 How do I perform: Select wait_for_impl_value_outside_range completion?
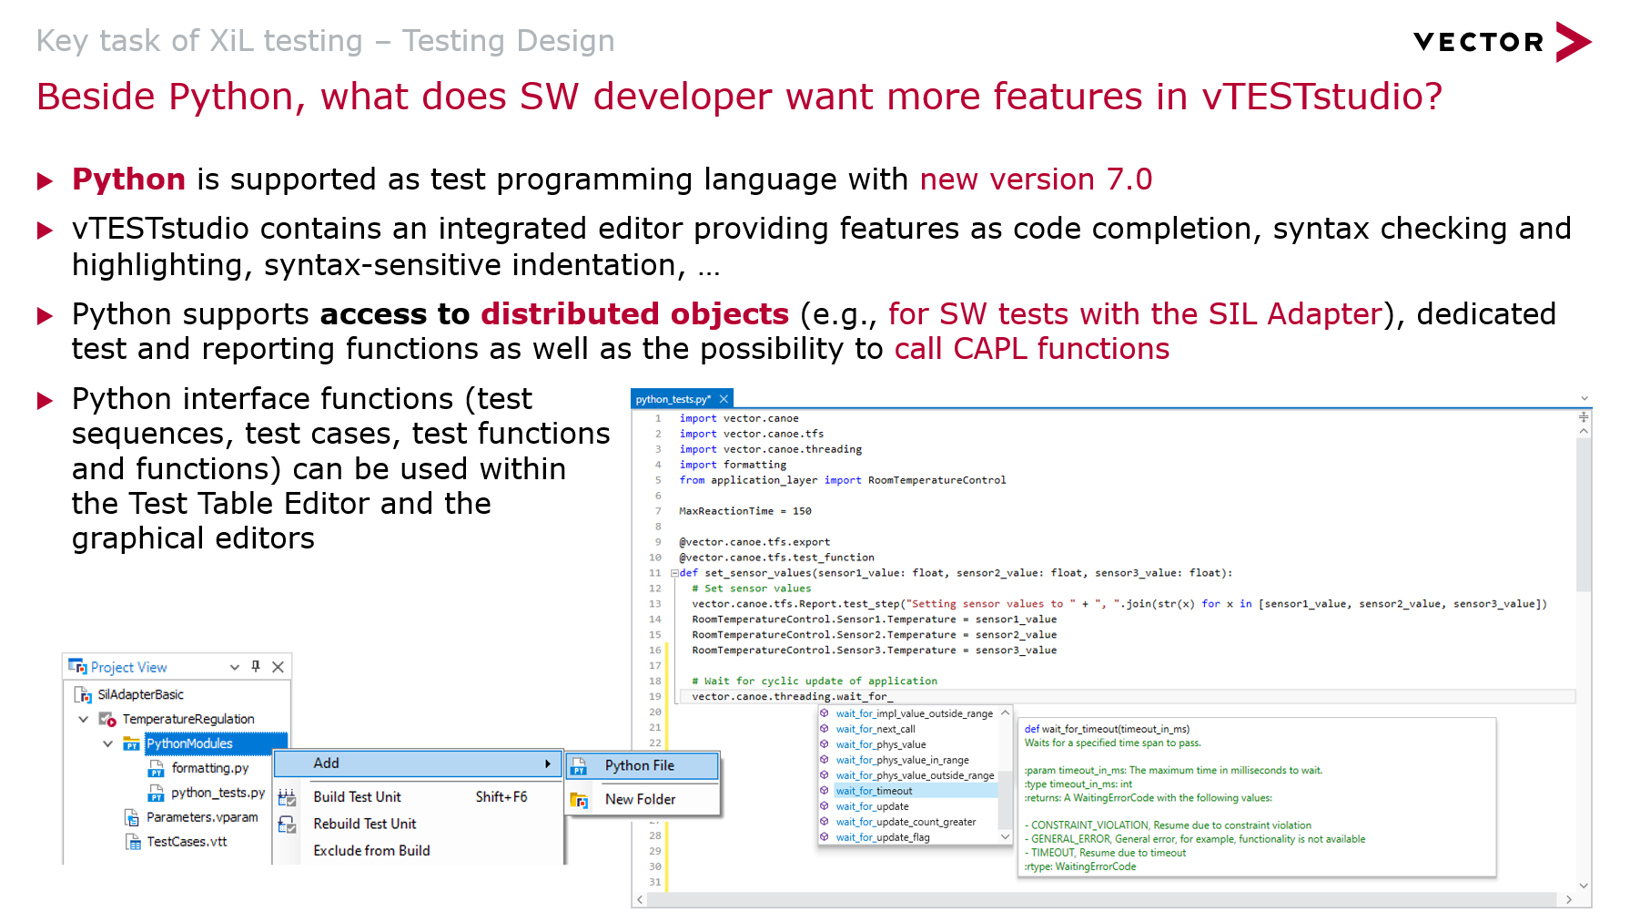914,714
